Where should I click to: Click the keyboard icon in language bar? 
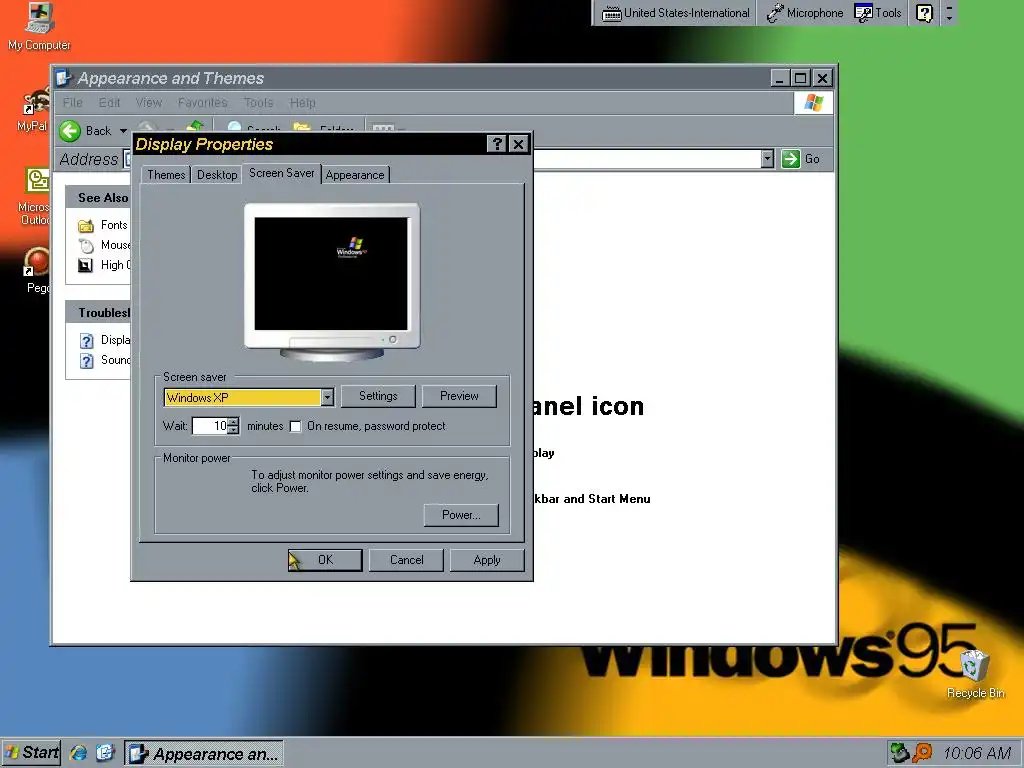click(611, 14)
